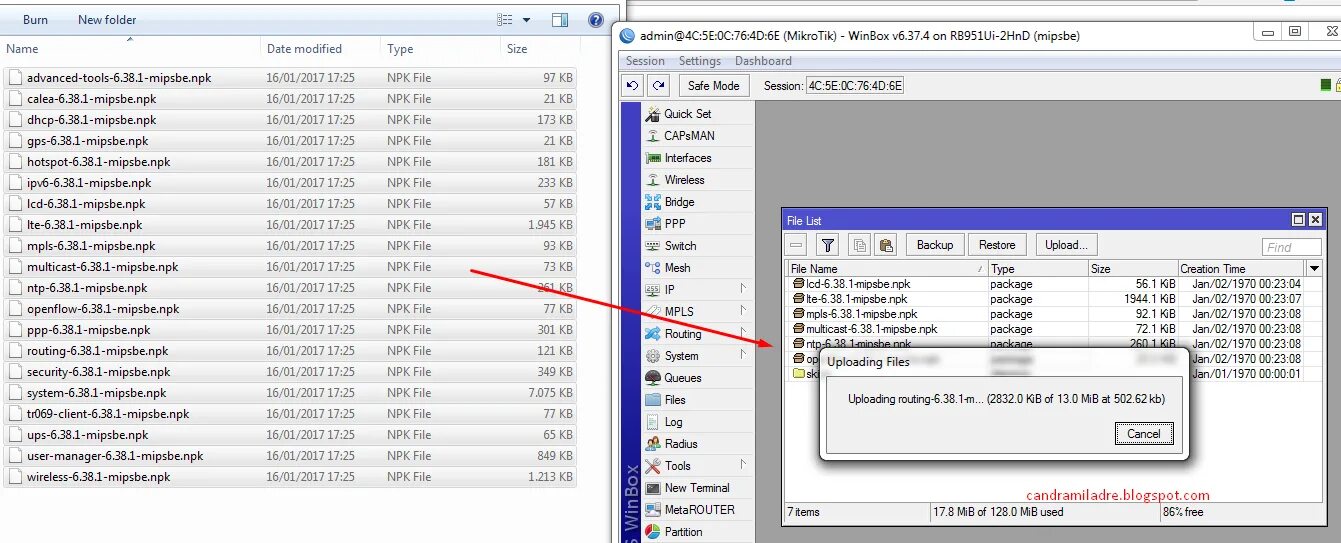Select system-6.38.1-mipsbe.npk in Explorer
Screen dimensions: 1341x543
click(290, 393)
